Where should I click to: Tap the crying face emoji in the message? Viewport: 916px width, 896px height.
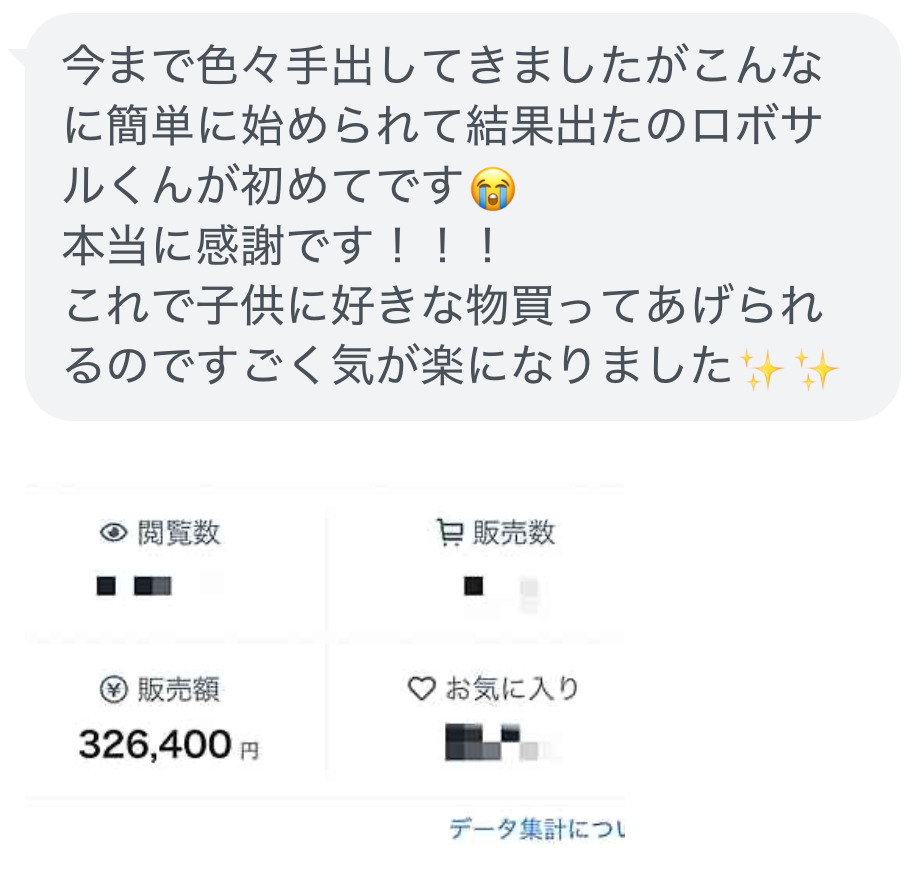[x=493, y=188]
